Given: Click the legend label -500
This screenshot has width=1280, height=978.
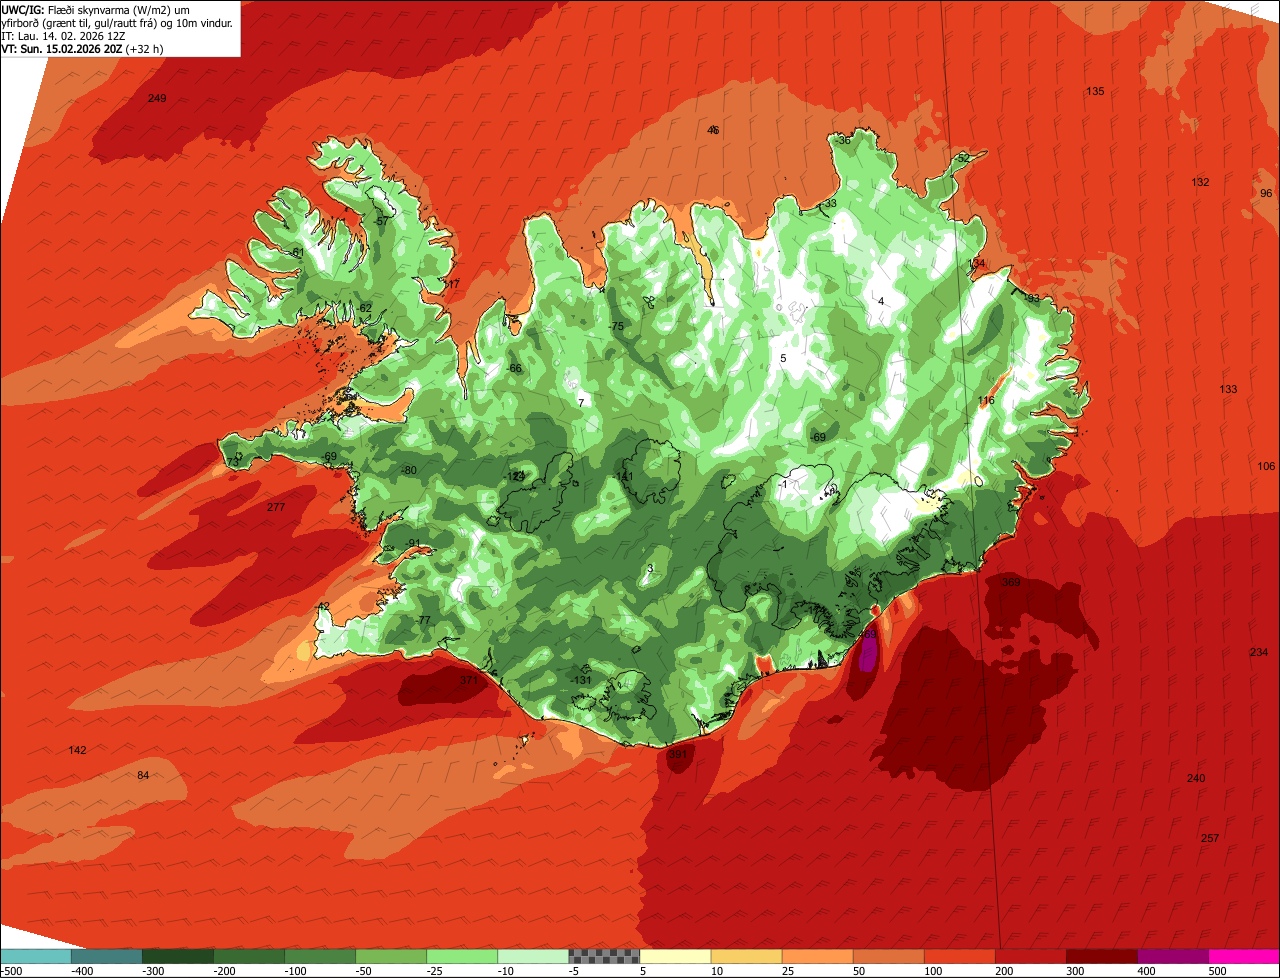Looking at the screenshot, I should coord(10,970).
